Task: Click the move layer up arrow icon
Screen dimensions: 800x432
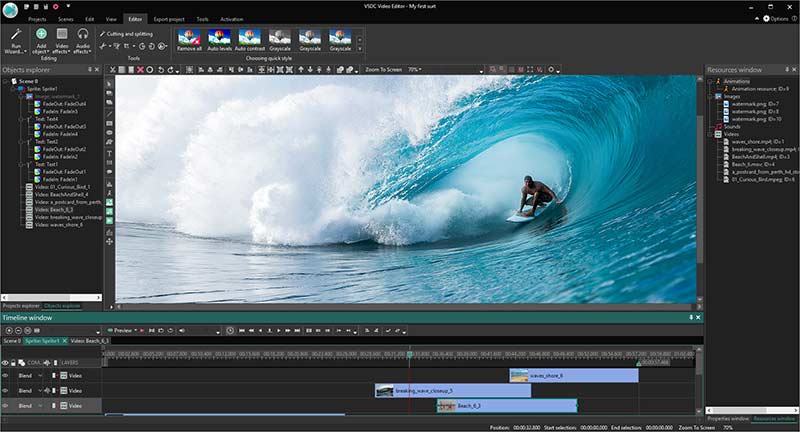Action: [301, 70]
